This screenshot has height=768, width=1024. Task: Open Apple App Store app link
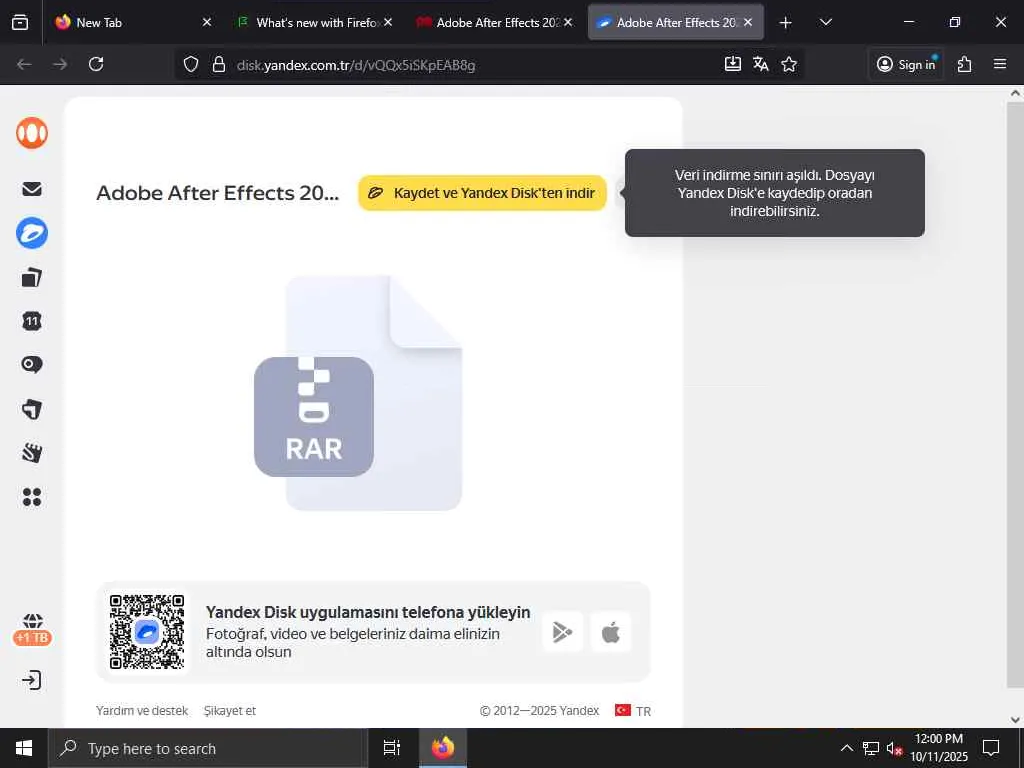click(611, 632)
